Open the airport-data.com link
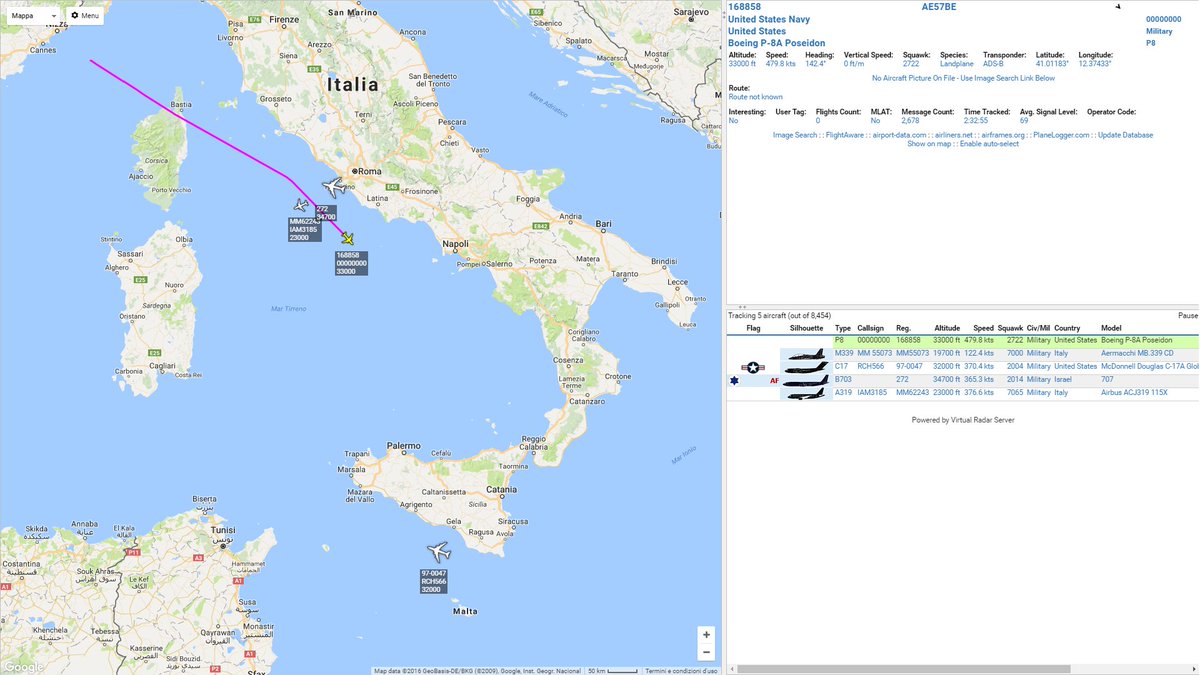The width and height of the screenshot is (1200, 675). (900, 135)
